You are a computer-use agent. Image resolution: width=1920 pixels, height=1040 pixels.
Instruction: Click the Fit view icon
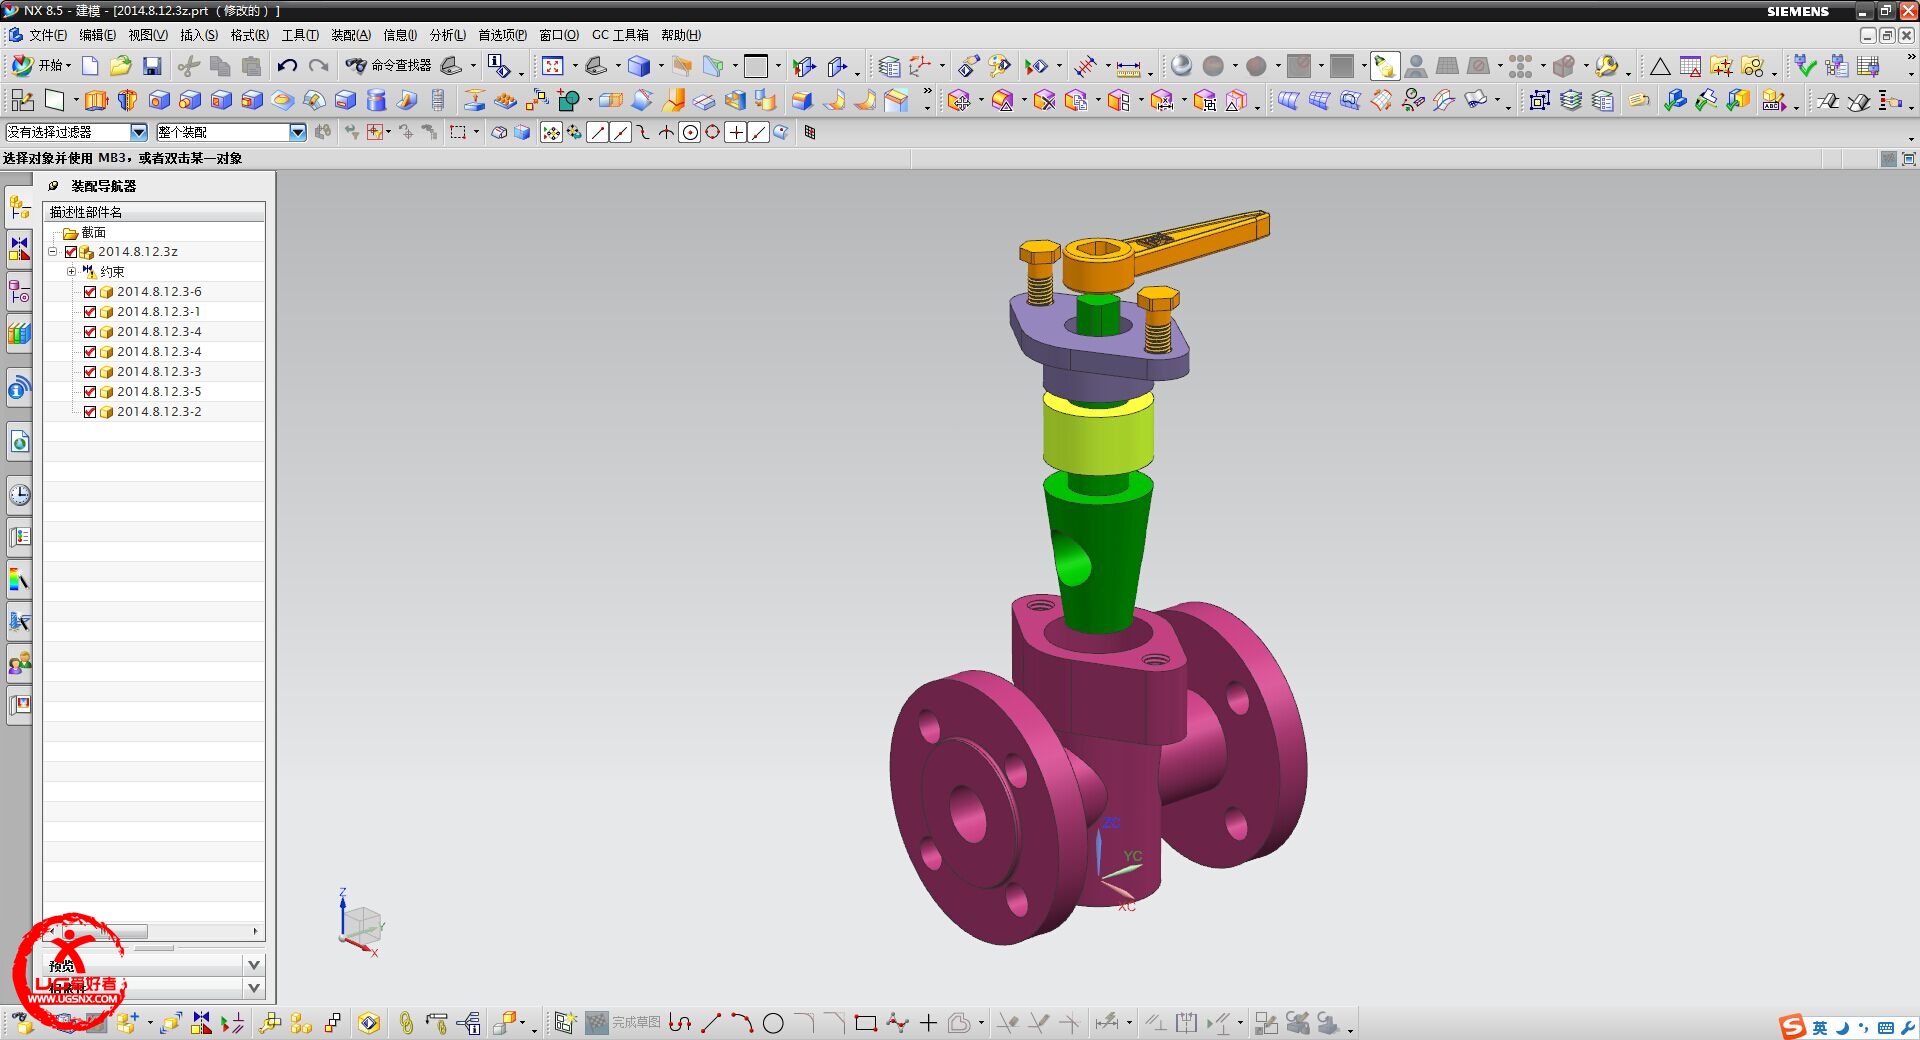(x=553, y=66)
